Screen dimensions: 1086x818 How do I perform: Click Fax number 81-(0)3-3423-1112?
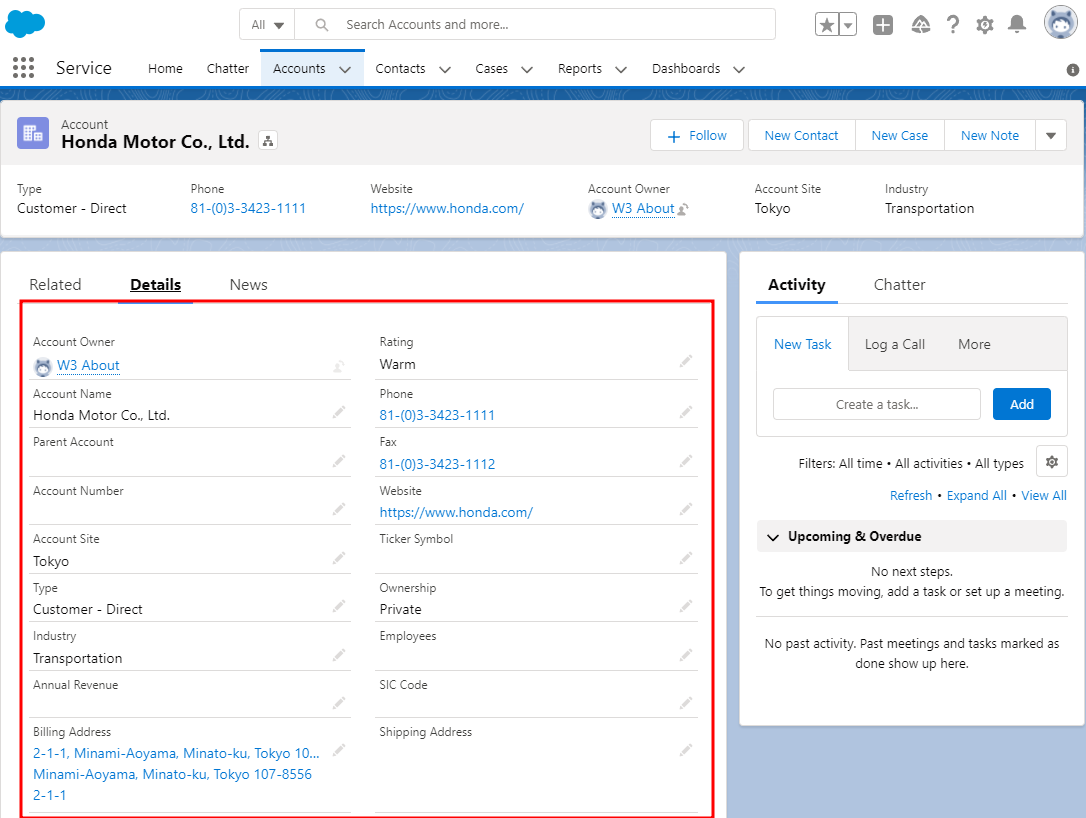(x=437, y=464)
